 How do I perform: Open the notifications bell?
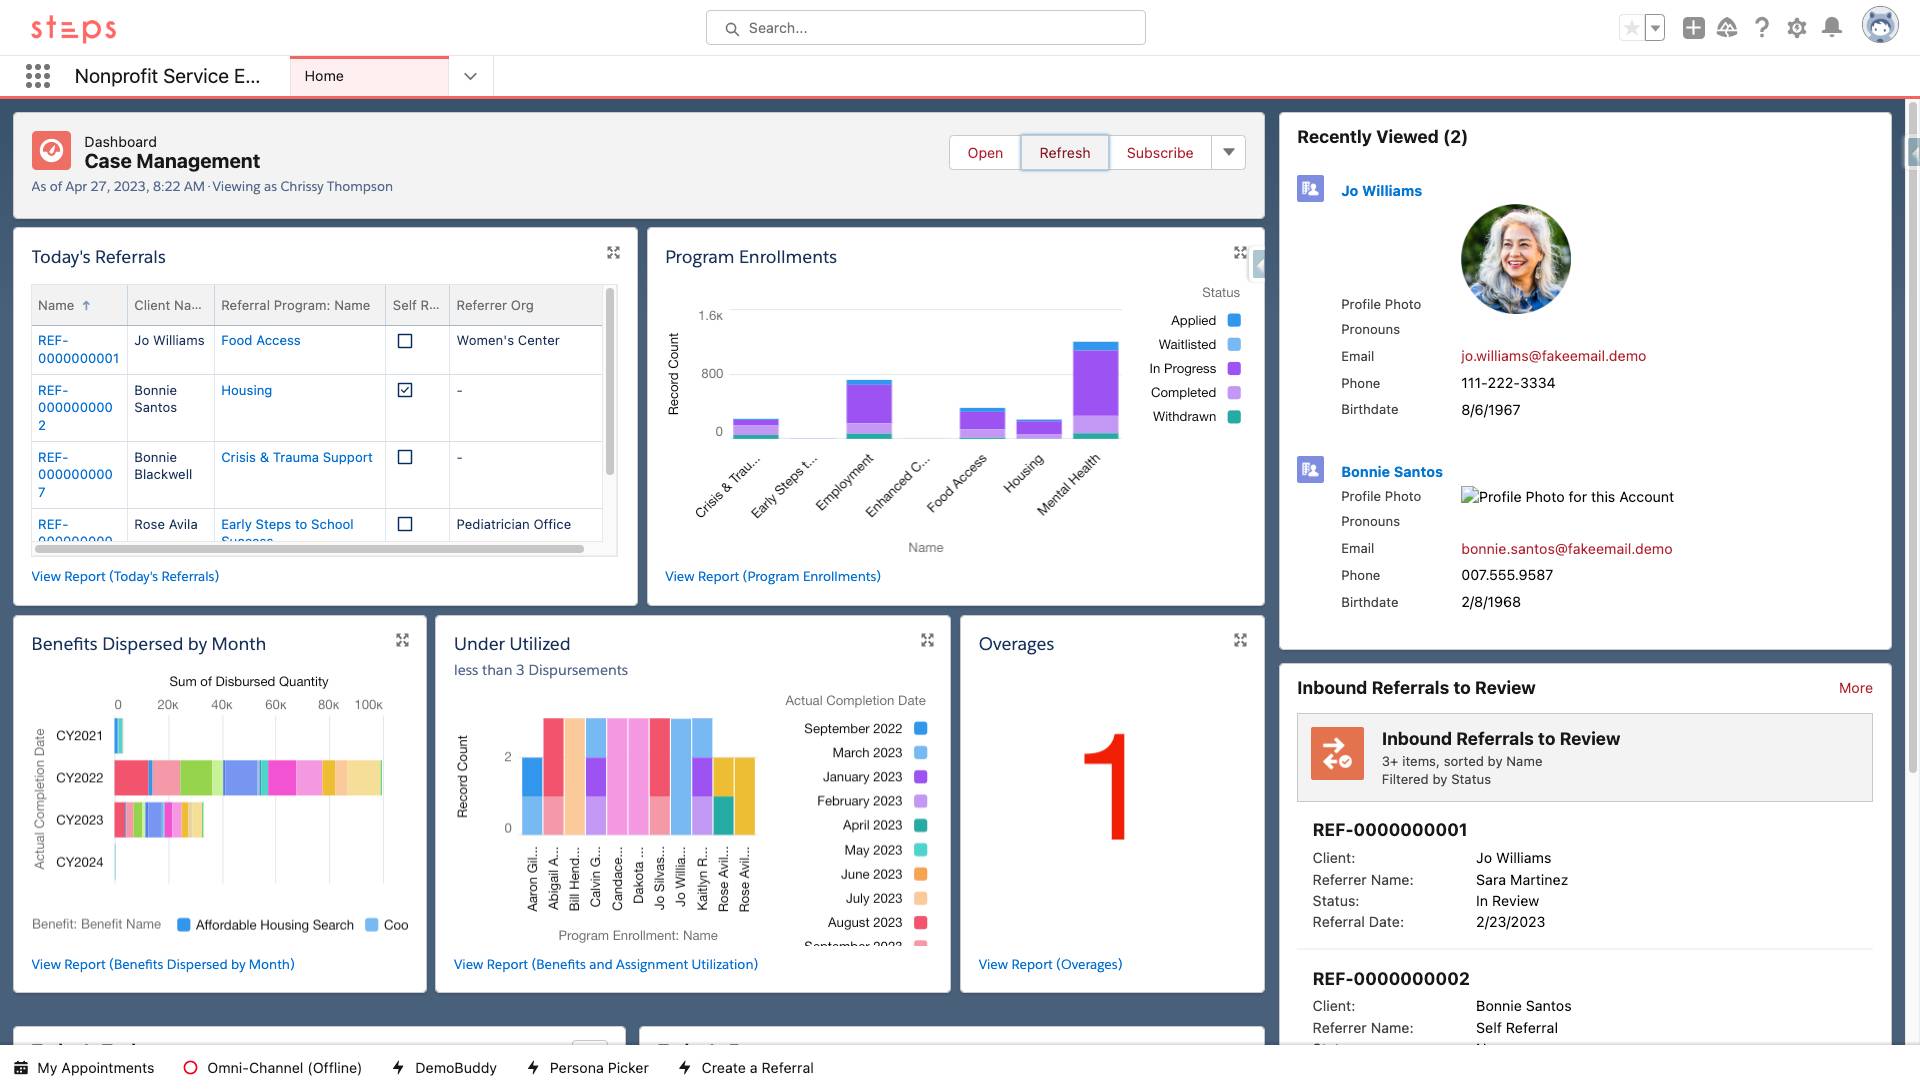(x=1832, y=28)
